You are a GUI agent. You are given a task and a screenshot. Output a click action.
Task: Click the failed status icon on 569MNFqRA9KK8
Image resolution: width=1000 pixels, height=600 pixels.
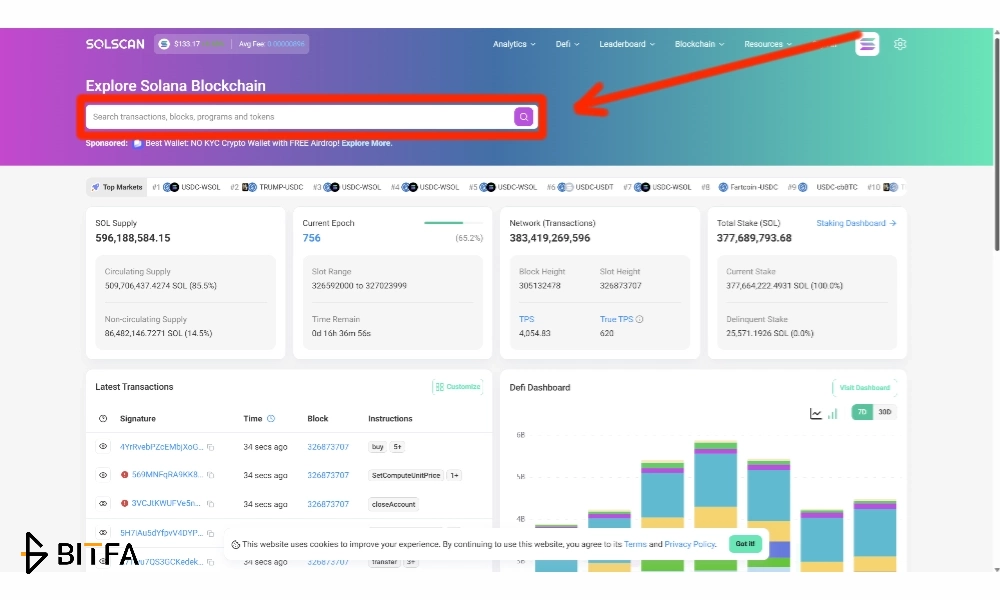click(x=124, y=475)
